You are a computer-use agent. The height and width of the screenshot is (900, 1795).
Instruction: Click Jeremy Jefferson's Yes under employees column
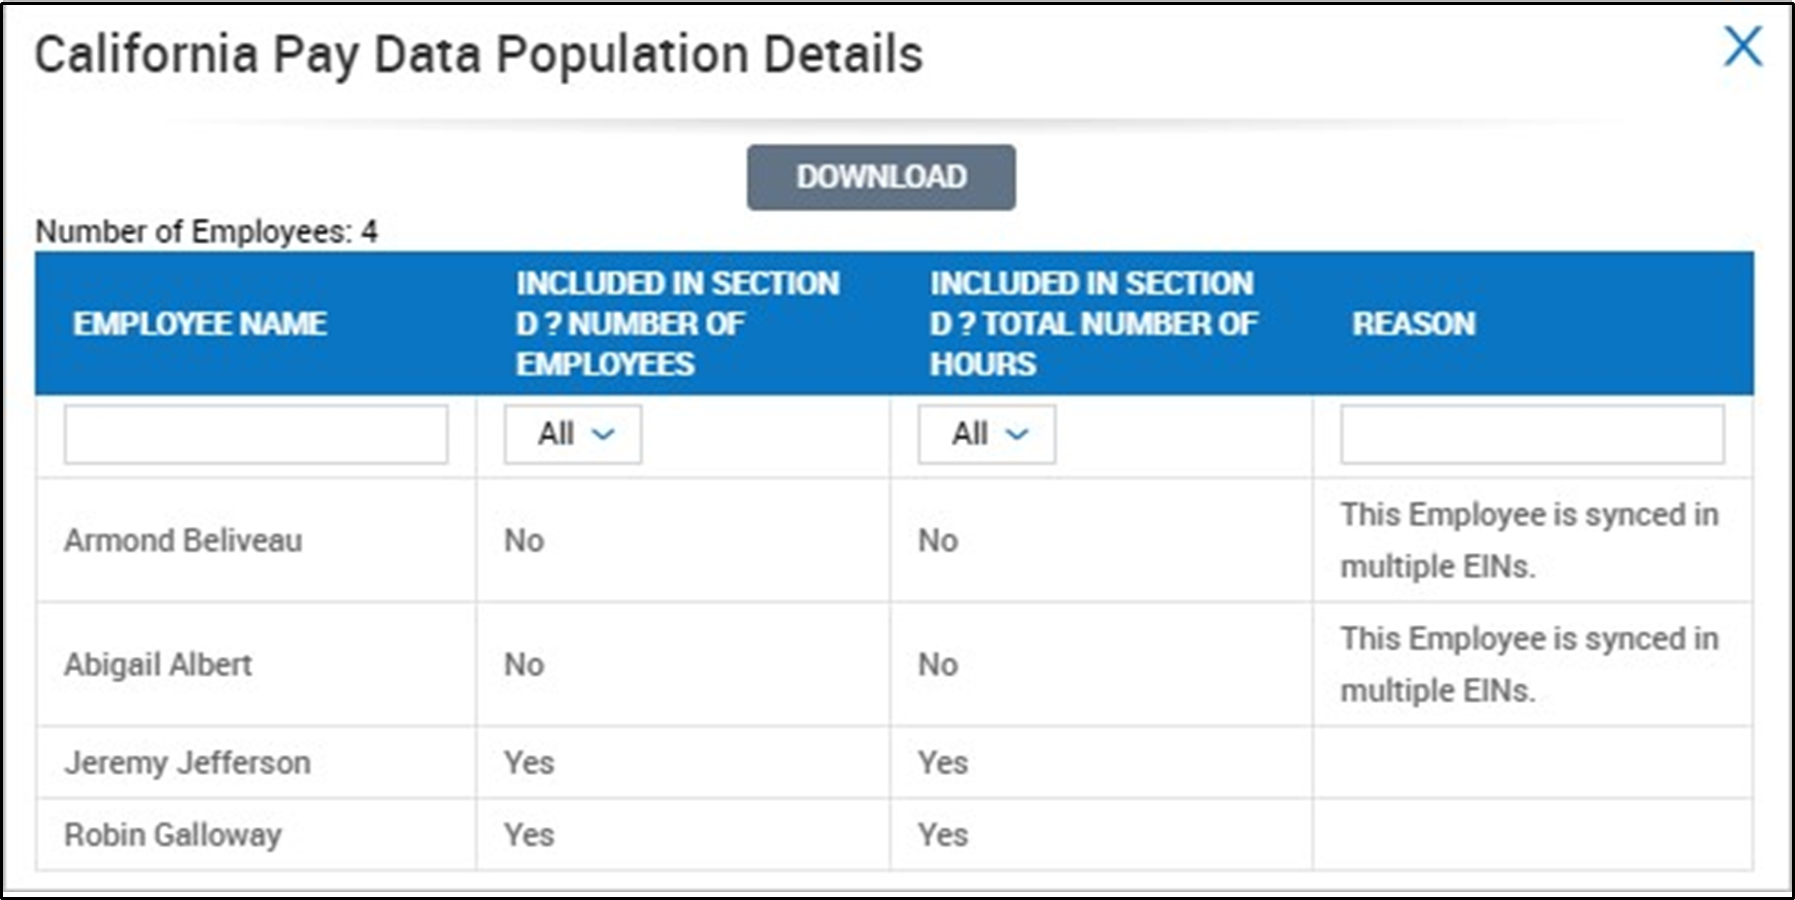[x=529, y=763]
